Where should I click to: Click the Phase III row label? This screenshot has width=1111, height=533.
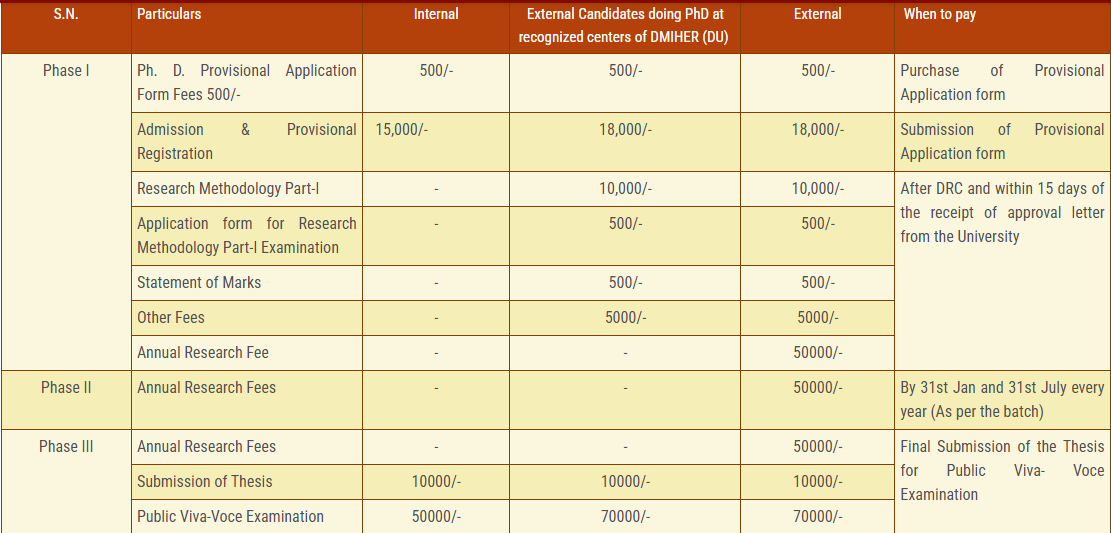point(66,447)
